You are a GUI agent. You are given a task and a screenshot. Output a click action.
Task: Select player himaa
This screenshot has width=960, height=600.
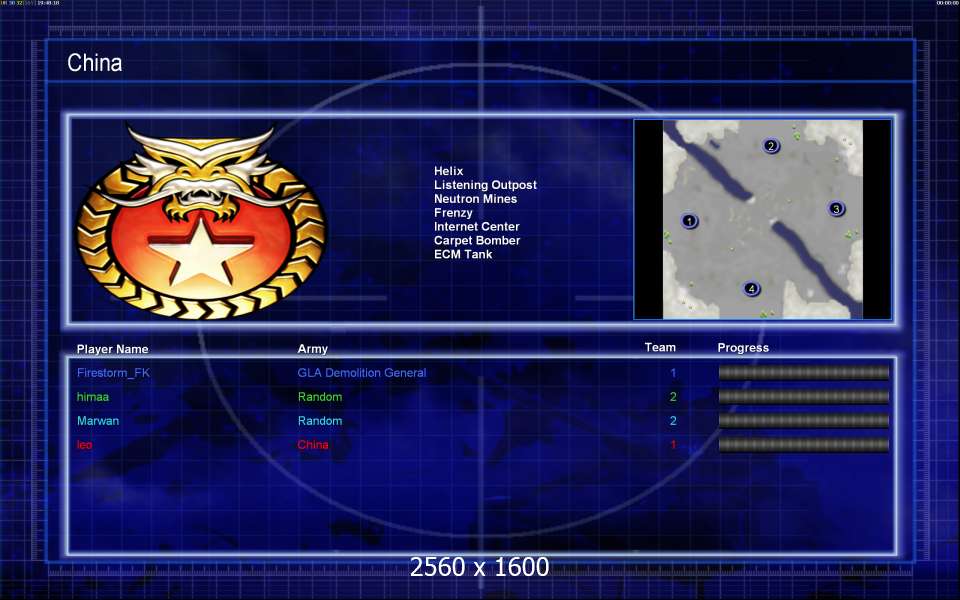(x=93, y=397)
